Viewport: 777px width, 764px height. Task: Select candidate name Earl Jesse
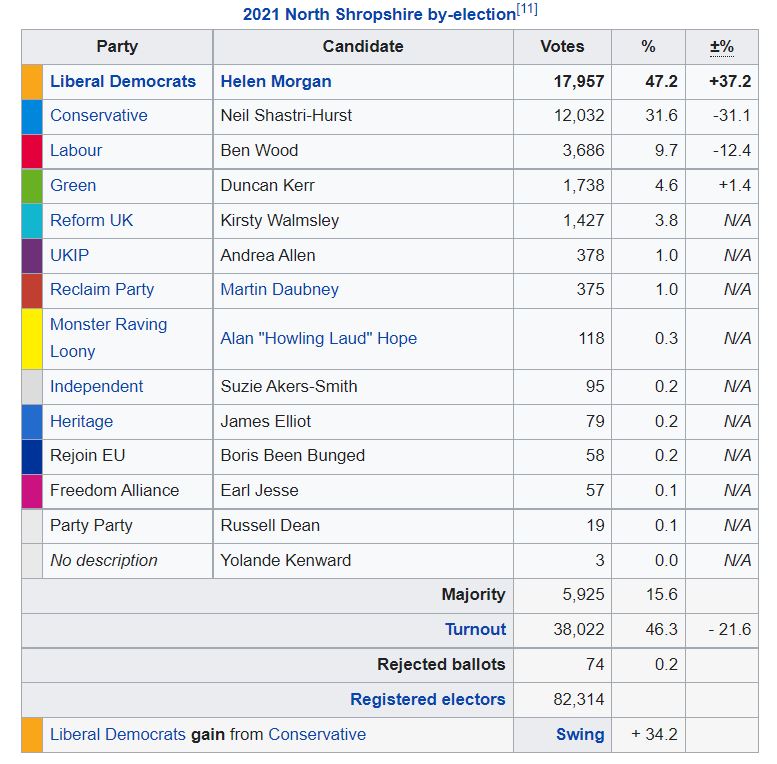point(259,491)
